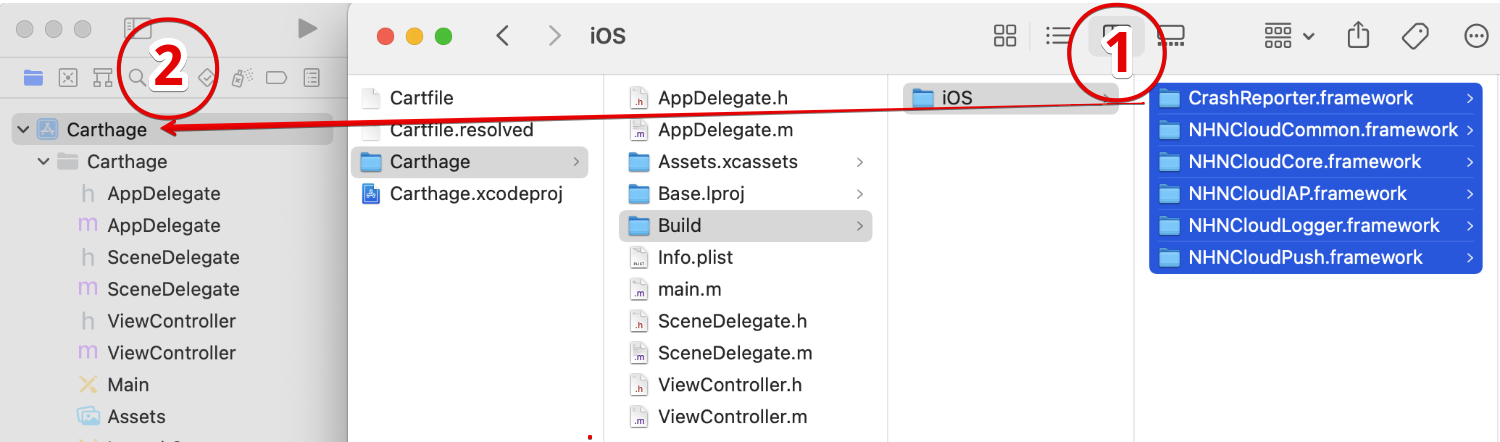Switch Finder to list view
The image size is (1500, 442).
coord(1058,37)
